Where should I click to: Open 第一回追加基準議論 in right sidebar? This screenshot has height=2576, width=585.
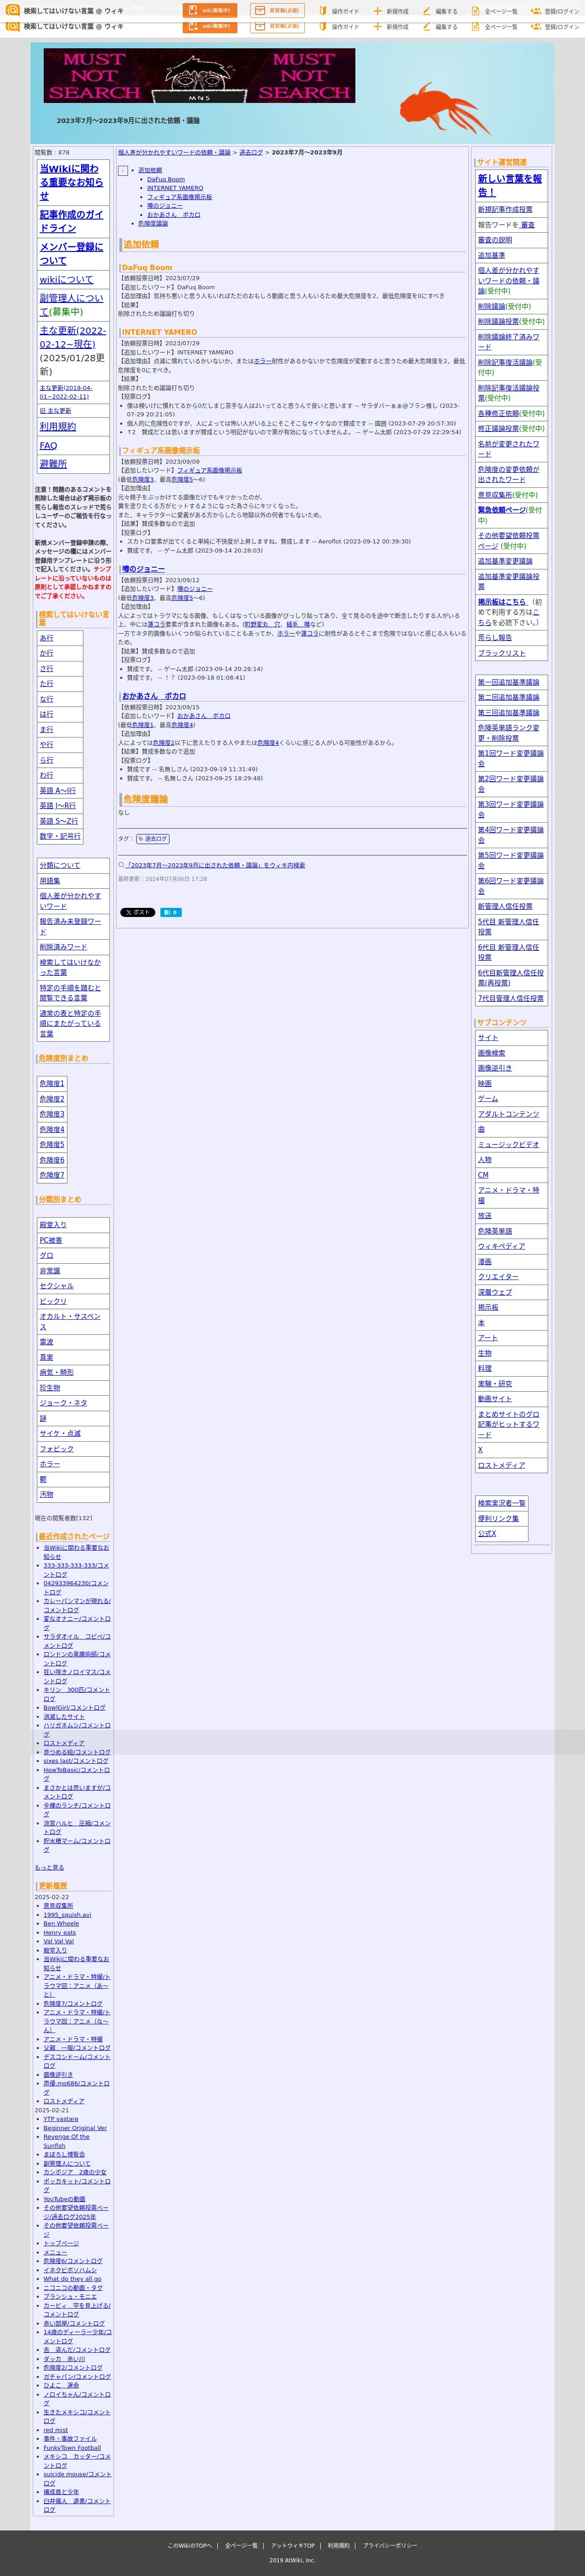click(x=508, y=682)
